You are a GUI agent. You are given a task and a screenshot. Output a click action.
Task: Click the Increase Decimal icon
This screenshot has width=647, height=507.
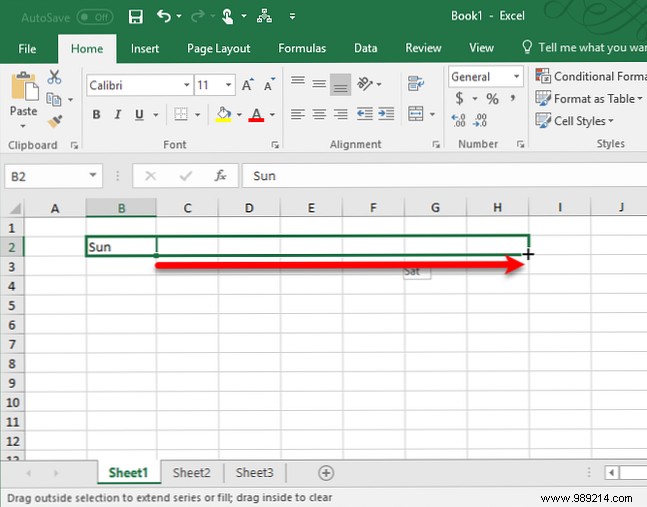coord(459,120)
